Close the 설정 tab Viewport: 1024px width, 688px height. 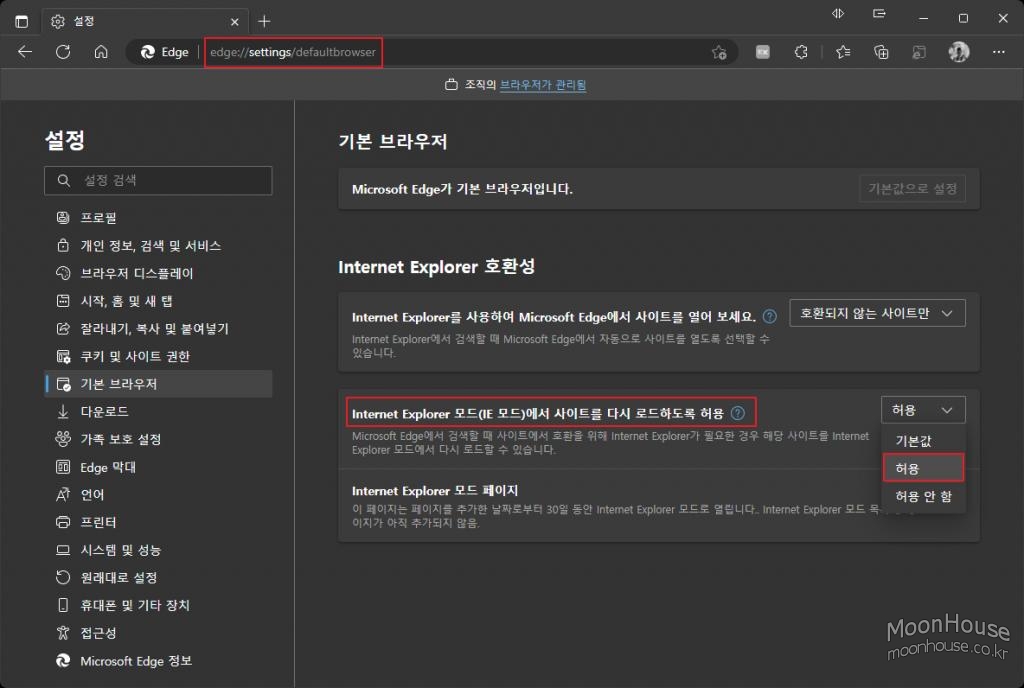click(x=234, y=22)
